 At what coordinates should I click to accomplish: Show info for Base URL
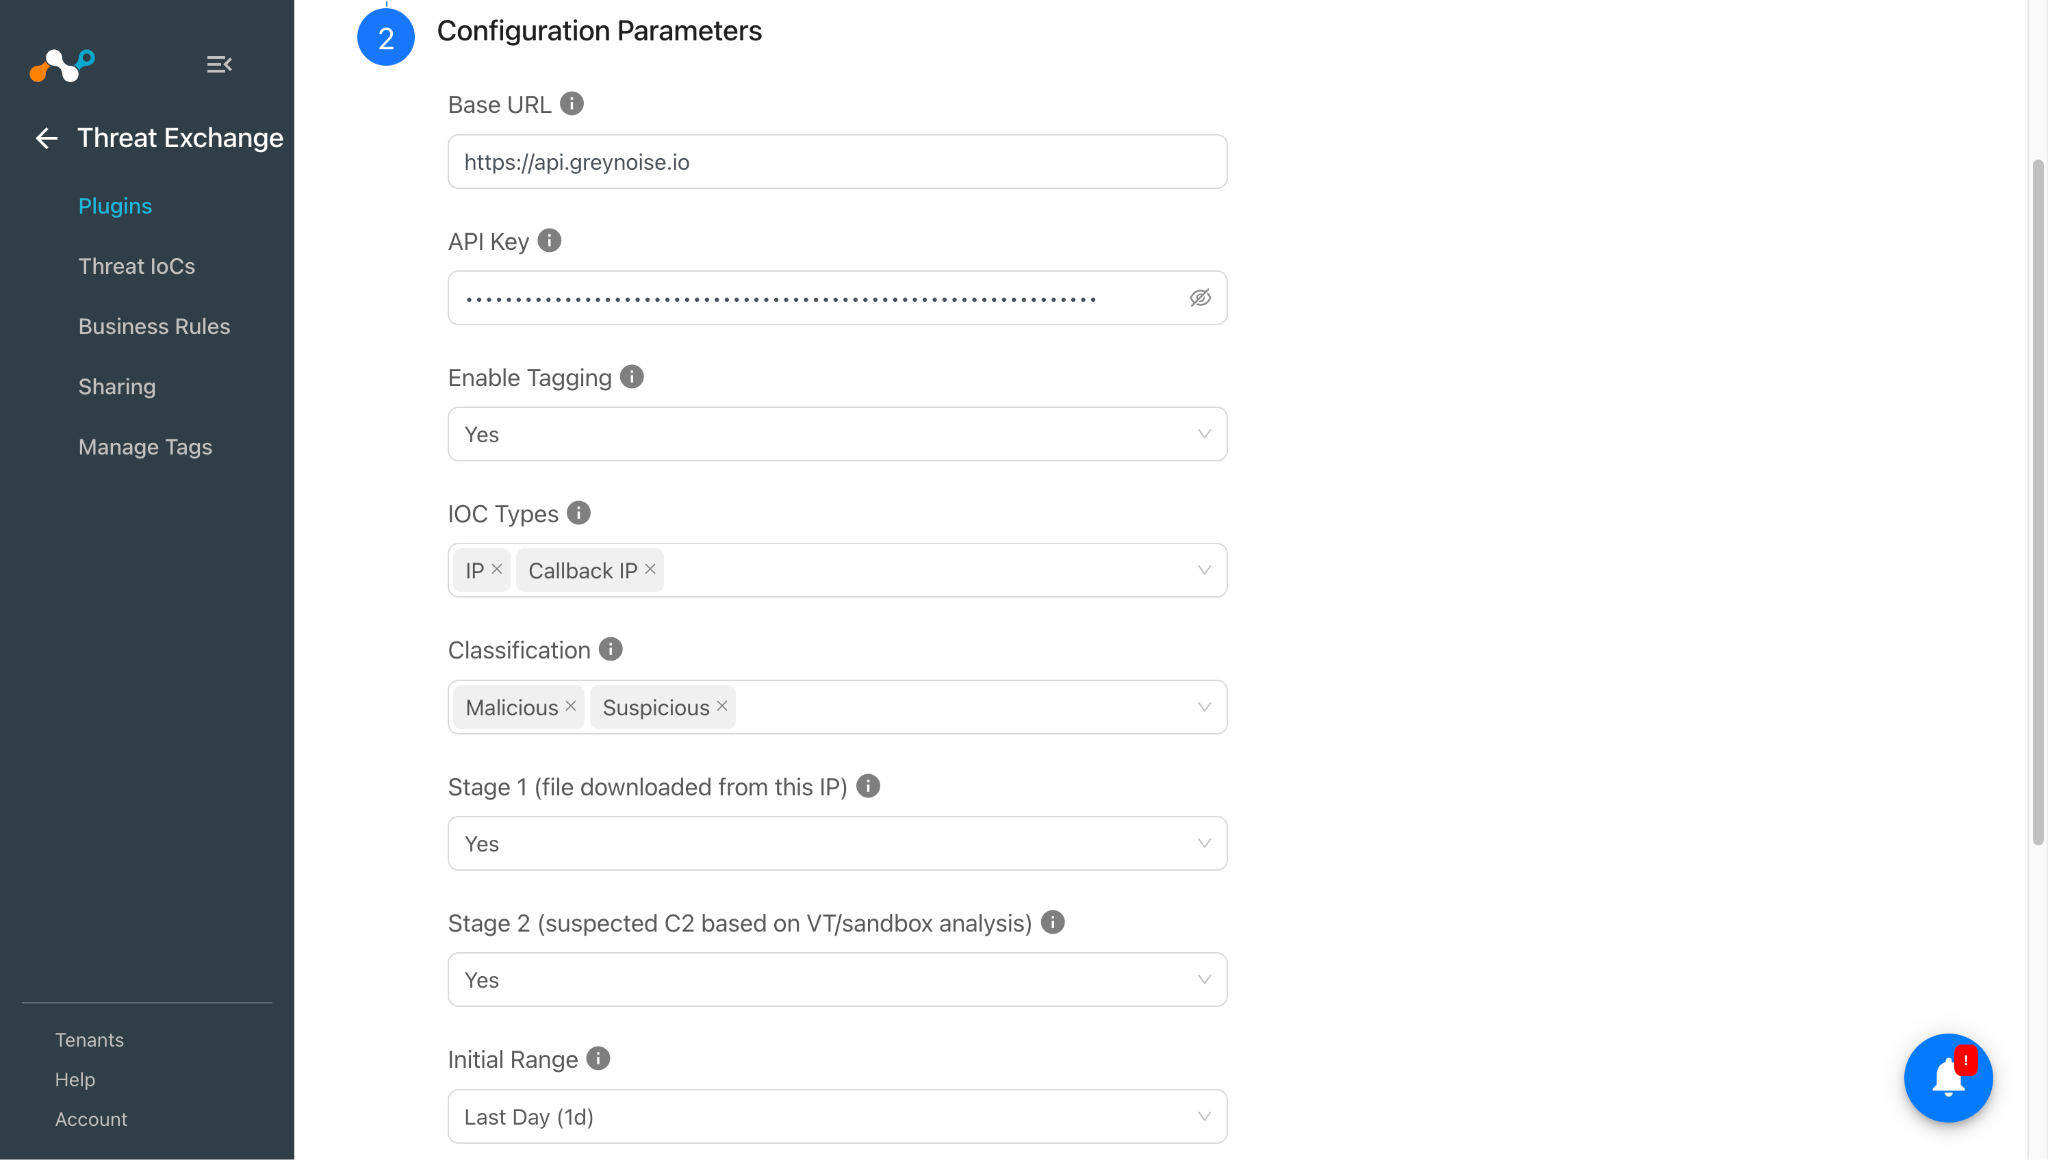[572, 104]
